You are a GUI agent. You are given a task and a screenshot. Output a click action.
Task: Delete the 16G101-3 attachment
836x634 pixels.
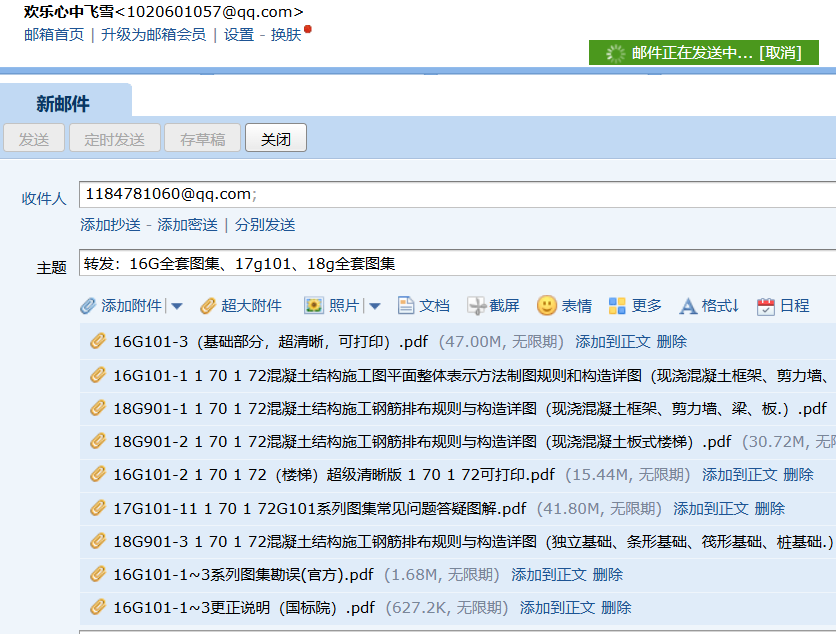672,341
